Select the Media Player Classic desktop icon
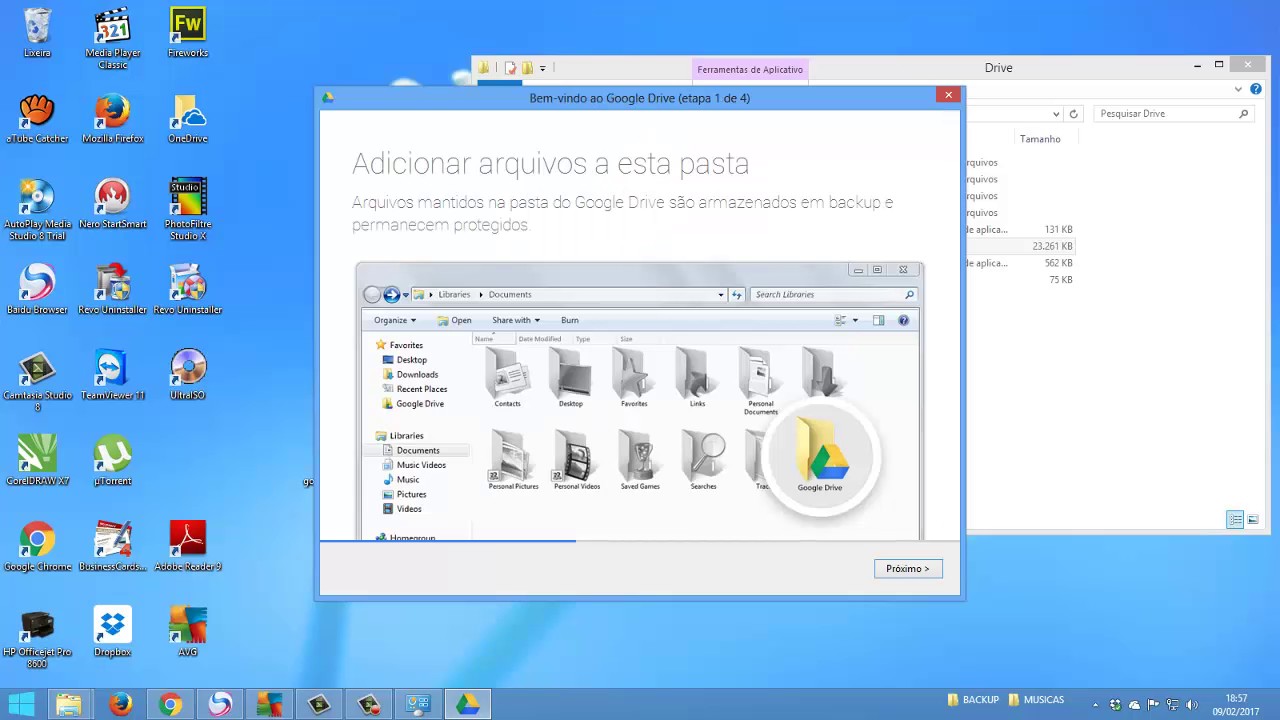1280x720 pixels. pos(112,38)
